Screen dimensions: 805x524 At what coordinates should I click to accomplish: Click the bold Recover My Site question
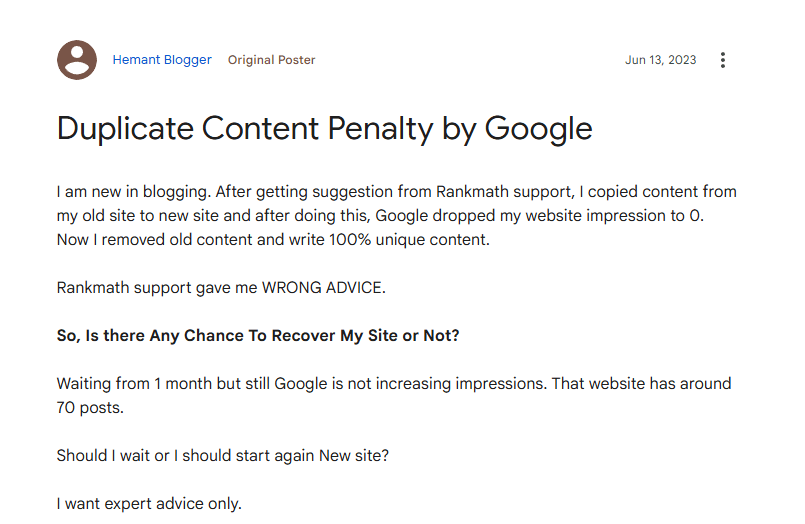point(258,336)
